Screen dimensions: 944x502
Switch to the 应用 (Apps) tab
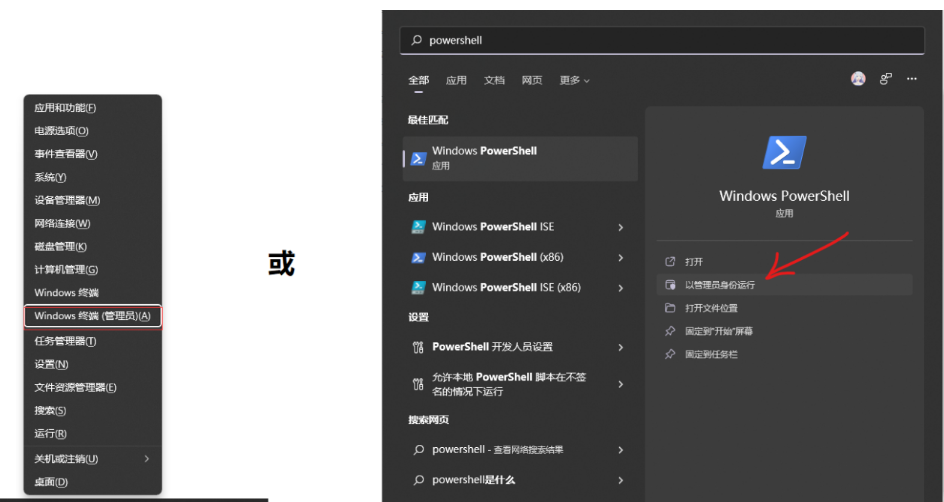click(x=456, y=80)
